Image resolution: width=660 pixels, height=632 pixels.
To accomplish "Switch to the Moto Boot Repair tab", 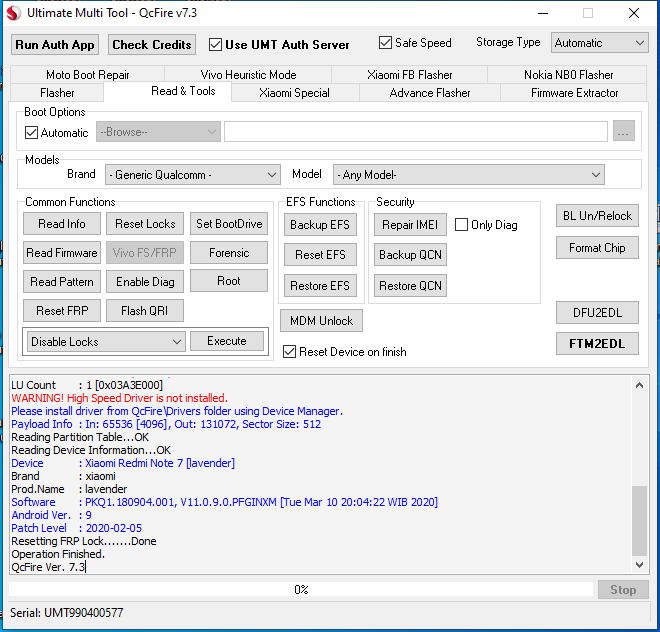I will point(88,75).
